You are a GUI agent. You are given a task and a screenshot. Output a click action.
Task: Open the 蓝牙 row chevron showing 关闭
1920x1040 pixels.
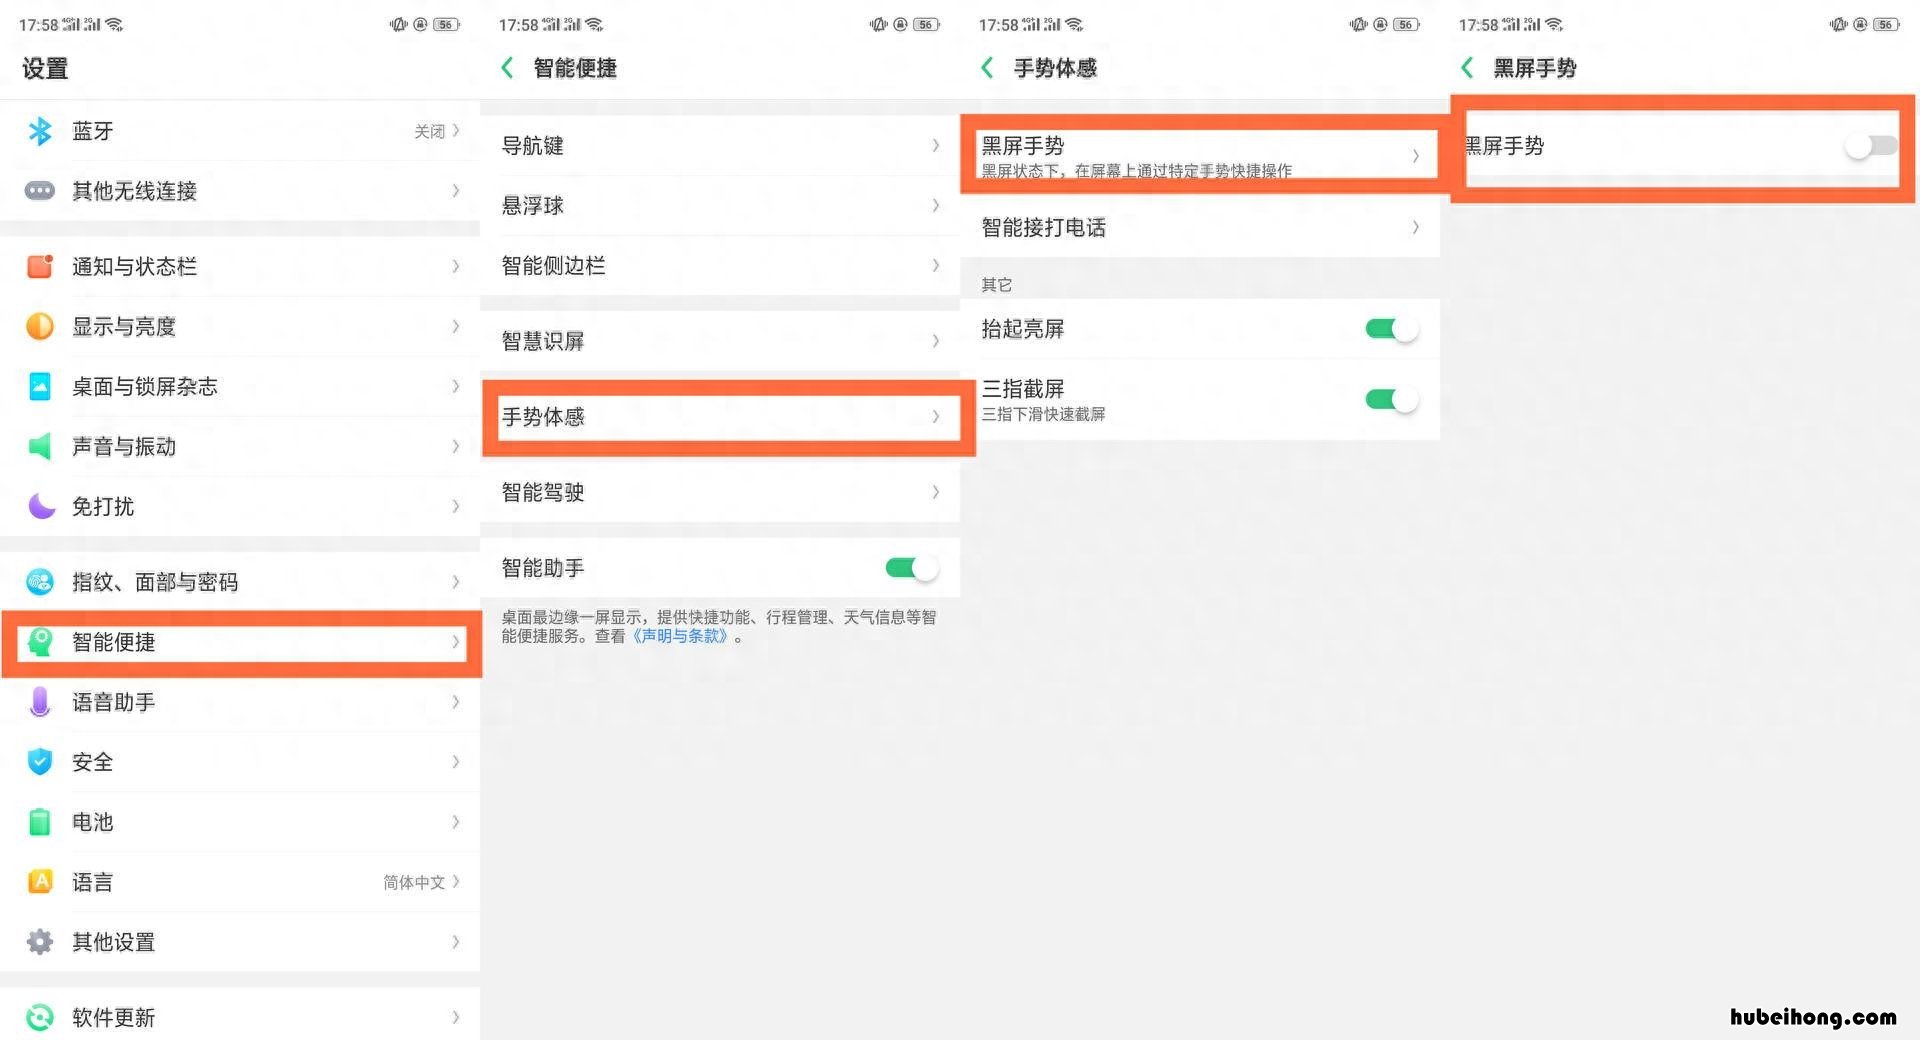(x=456, y=131)
